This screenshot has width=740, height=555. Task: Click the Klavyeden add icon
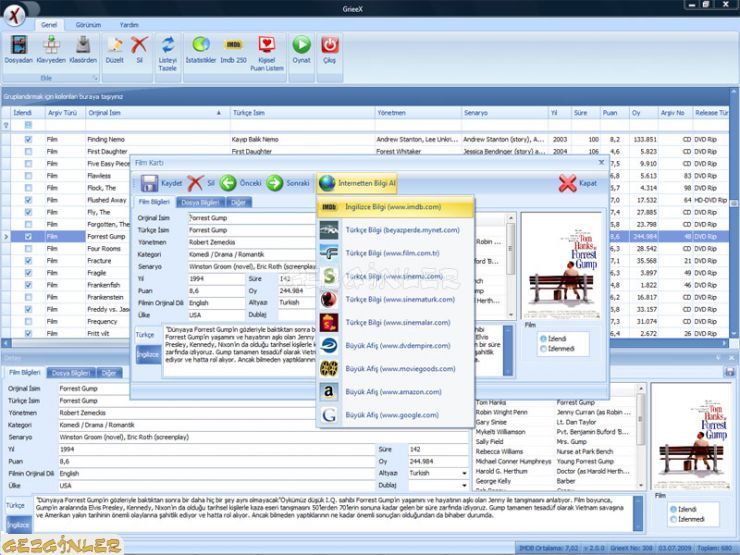[x=51, y=45]
